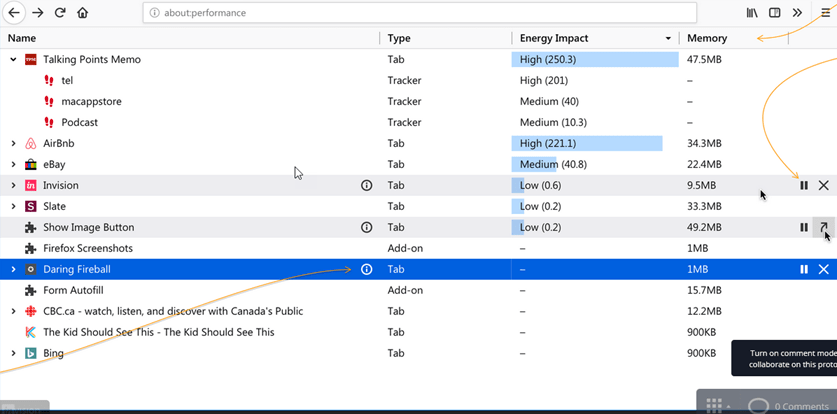Screen dimensions: 837x414
Task: Select The Kid Should See This row
Action: (x=418, y=332)
